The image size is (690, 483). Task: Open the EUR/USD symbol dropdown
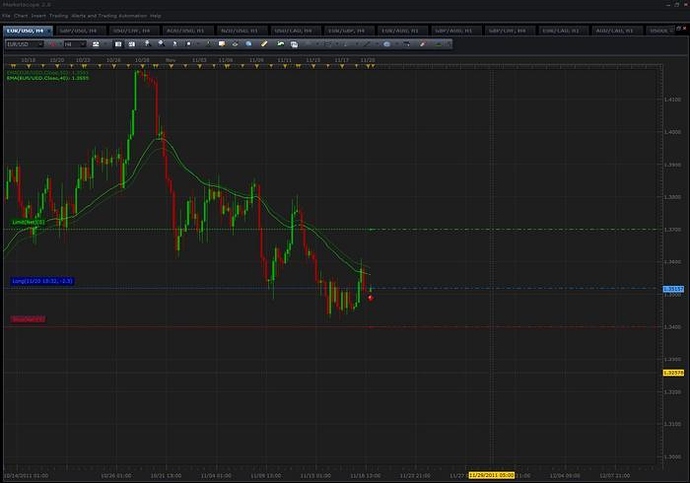coord(25,44)
